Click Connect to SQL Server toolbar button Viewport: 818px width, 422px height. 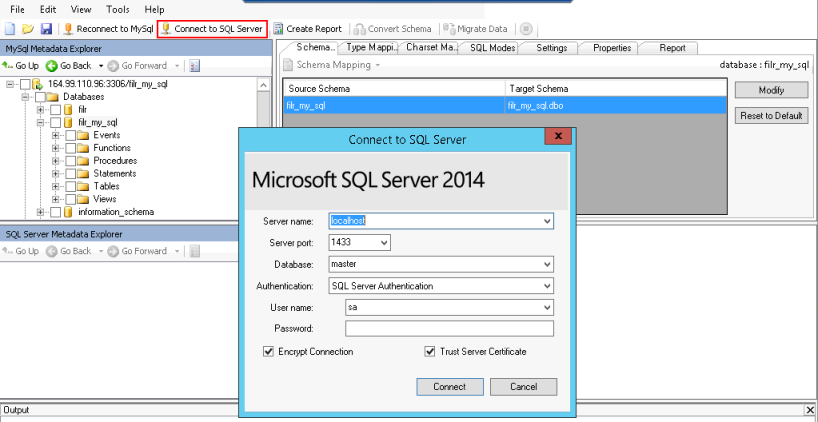click(212, 29)
